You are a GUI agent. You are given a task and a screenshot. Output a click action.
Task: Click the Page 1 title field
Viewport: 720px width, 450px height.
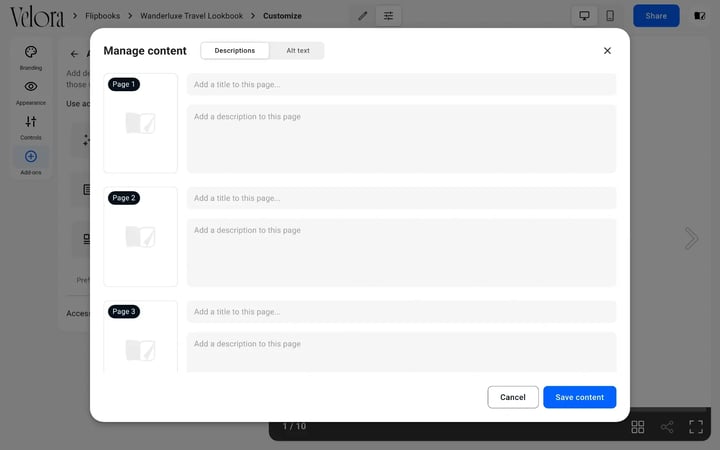[x=401, y=84]
